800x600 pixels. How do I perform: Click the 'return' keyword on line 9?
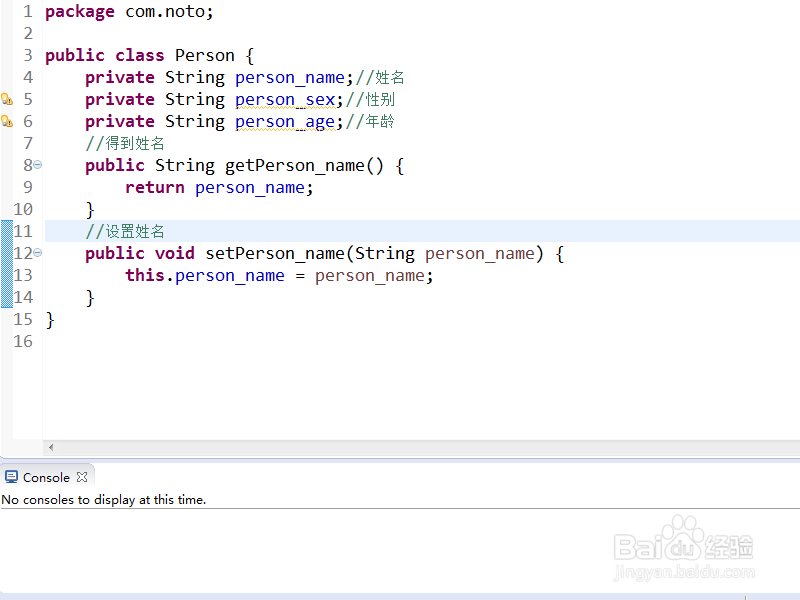(x=155, y=187)
